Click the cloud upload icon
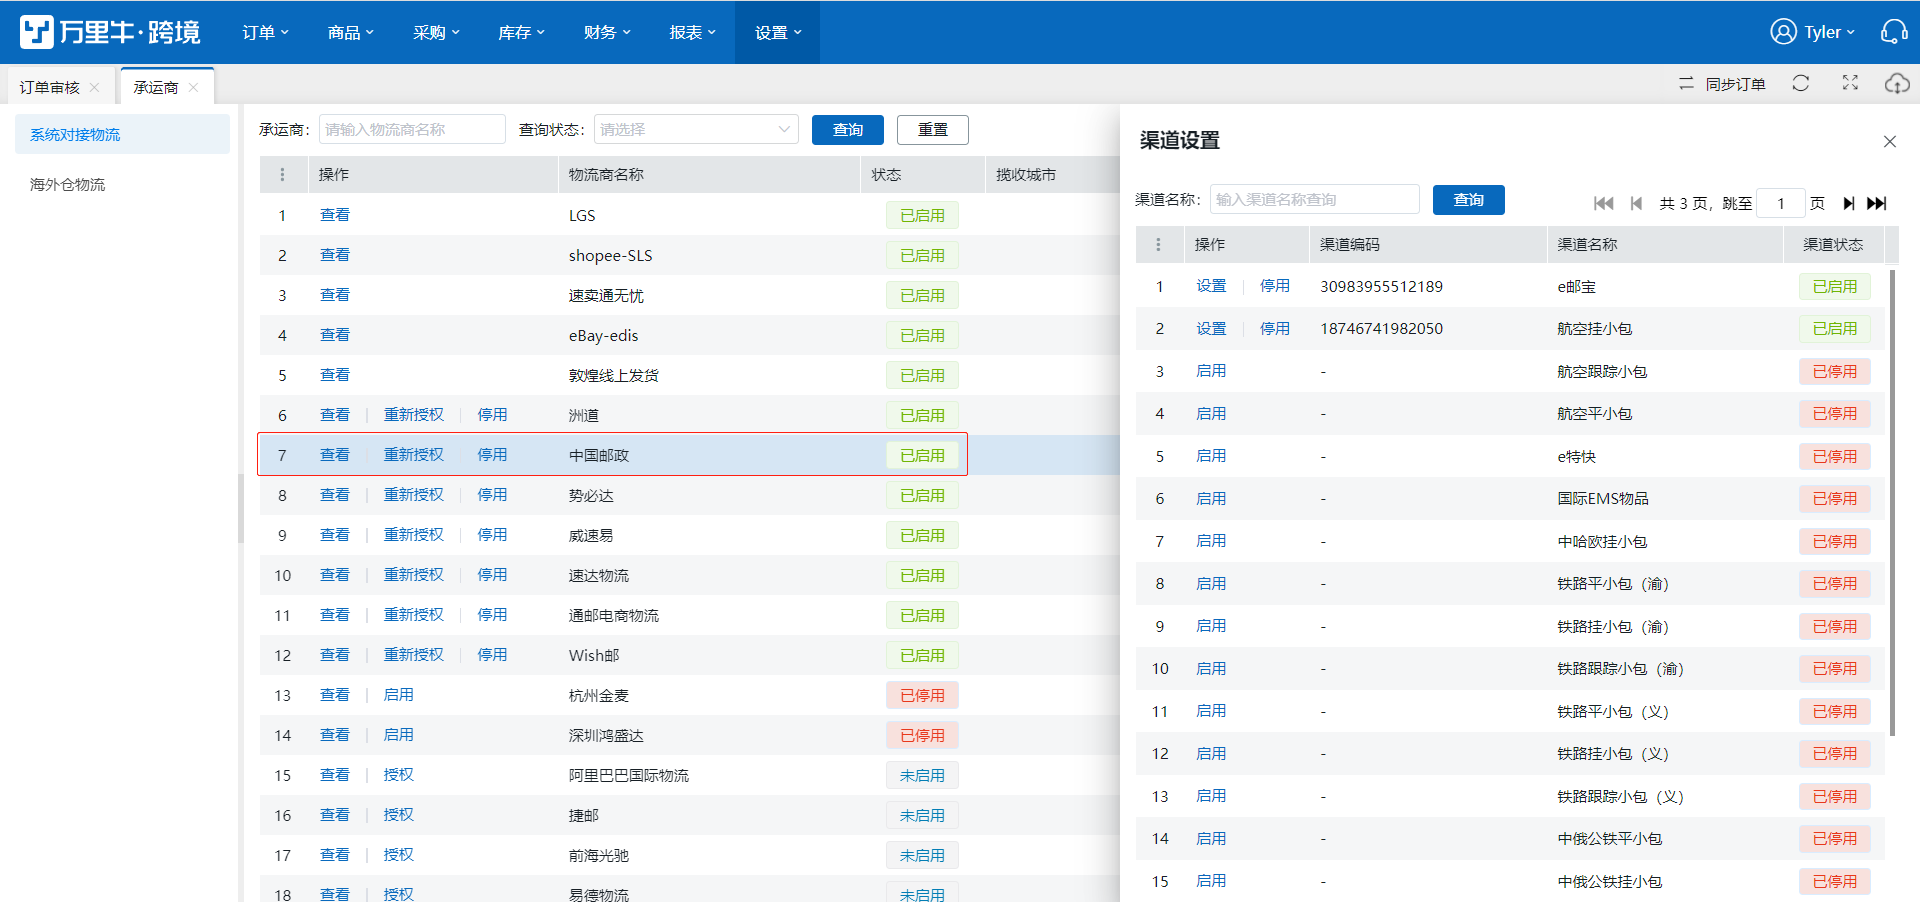This screenshot has width=1920, height=902. click(x=1897, y=84)
